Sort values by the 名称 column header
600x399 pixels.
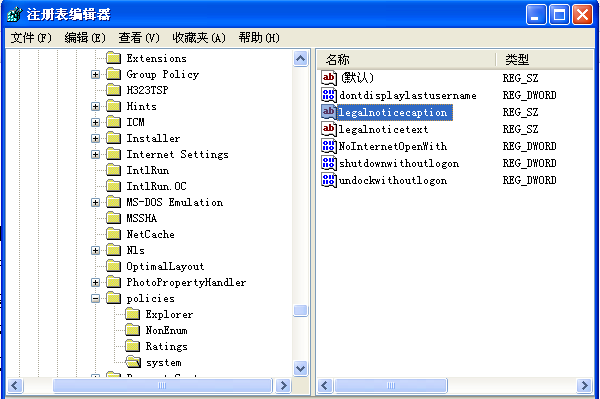[406, 60]
